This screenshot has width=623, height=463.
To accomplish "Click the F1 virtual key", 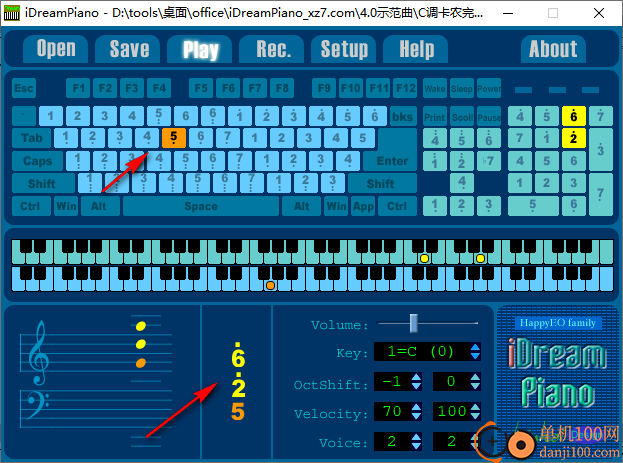I will click(x=78, y=88).
